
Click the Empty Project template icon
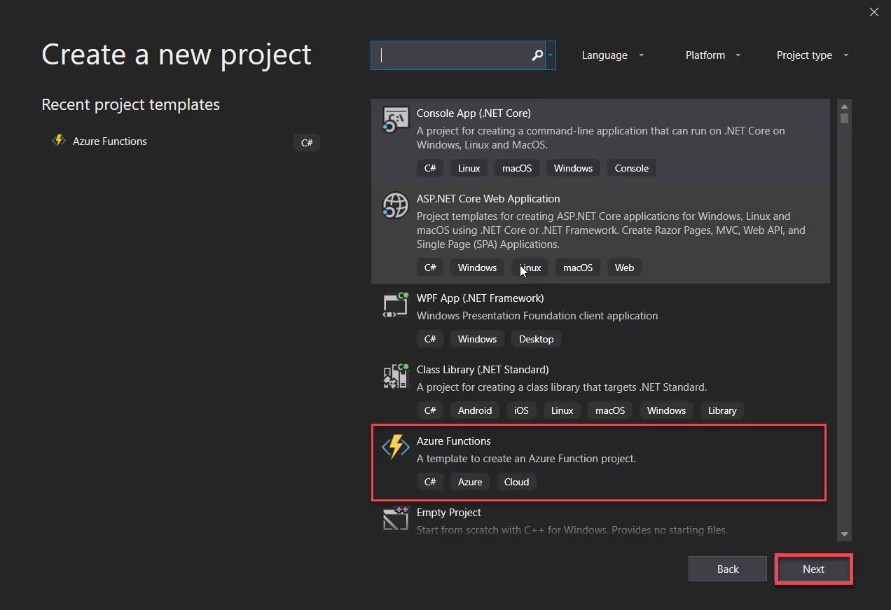(x=395, y=518)
